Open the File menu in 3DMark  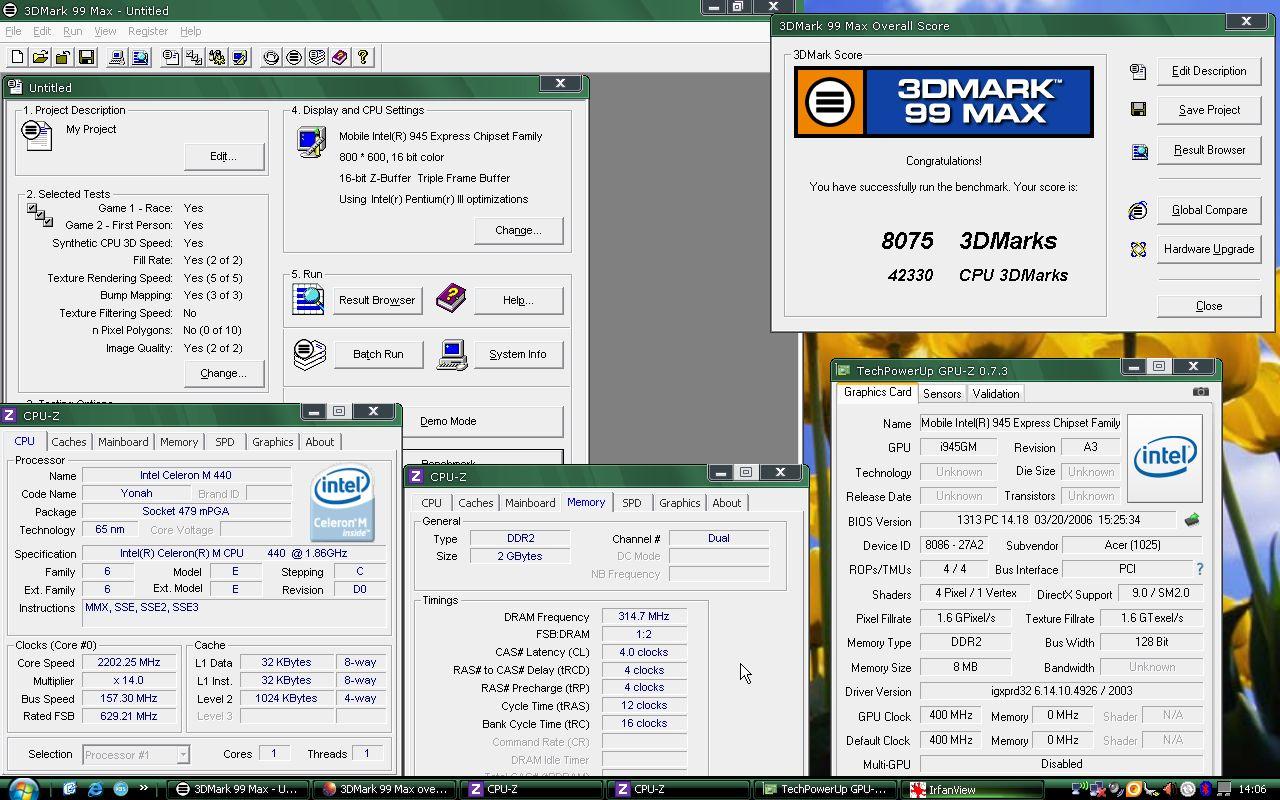[13, 31]
